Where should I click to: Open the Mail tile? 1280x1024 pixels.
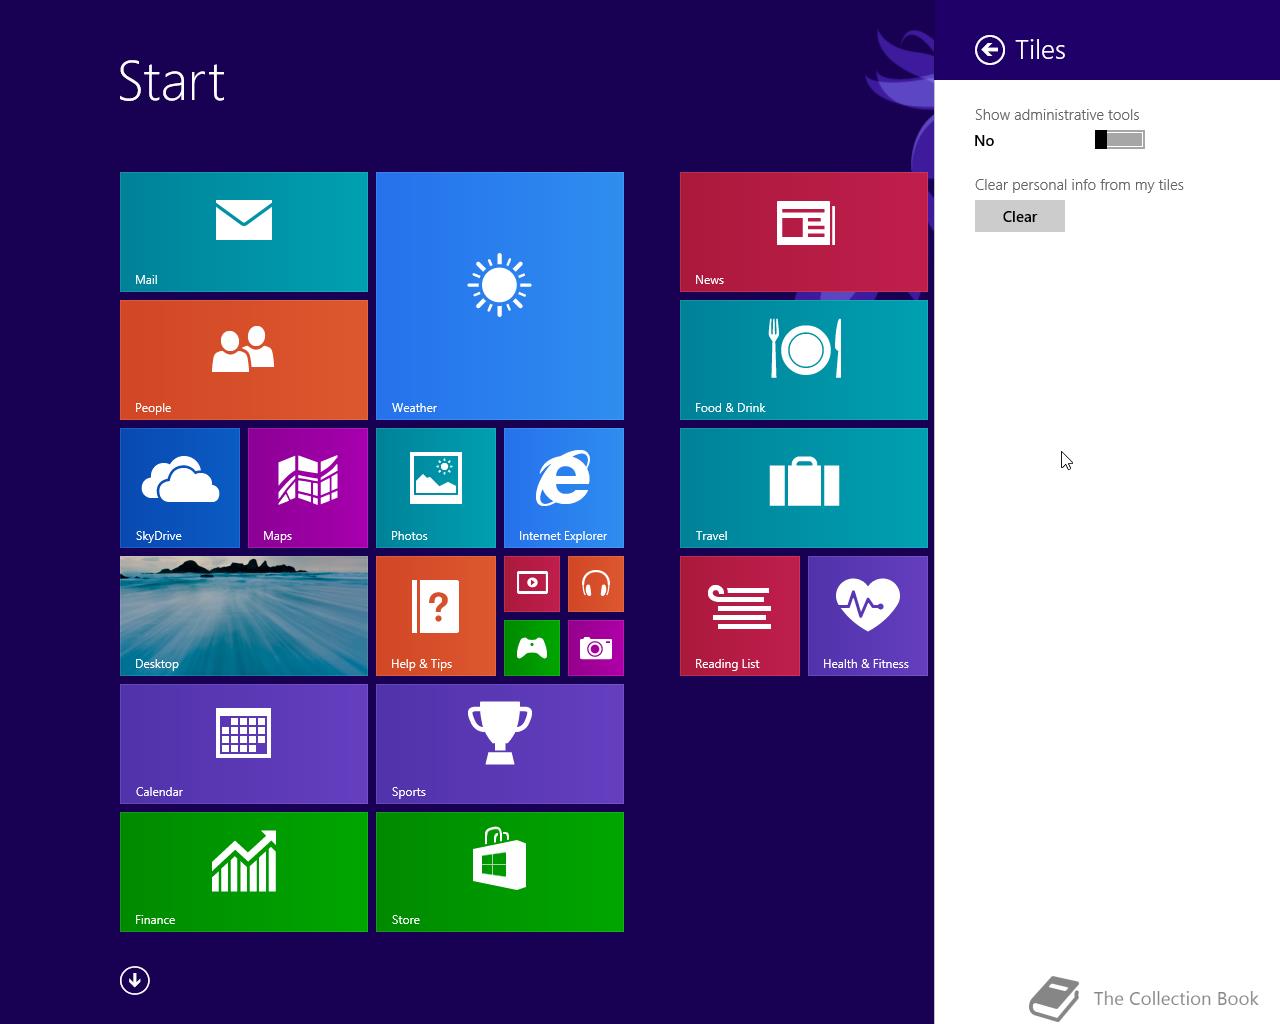tap(244, 232)
